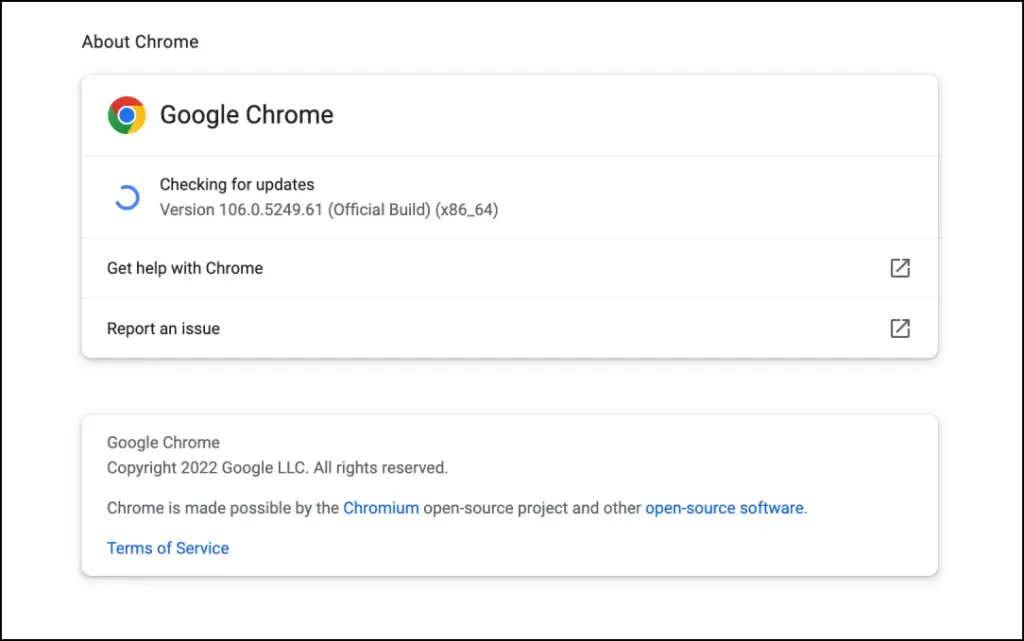Click the Copyright 2022 Google LLC text
The width and height of the screenshot is (1024, 641).
tap(208, 468)
